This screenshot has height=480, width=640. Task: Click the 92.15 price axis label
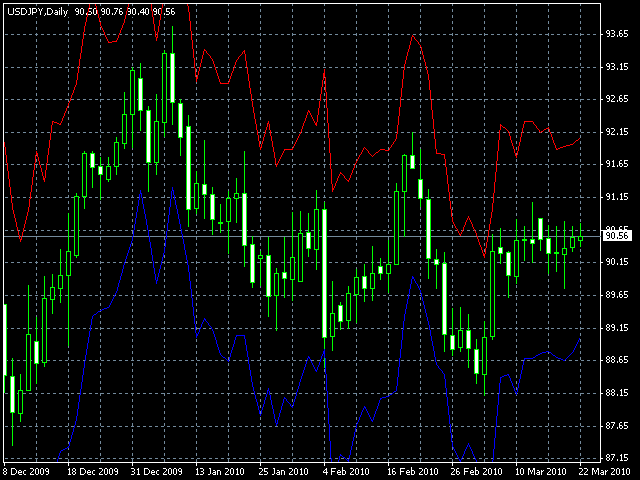pos(617,132)
